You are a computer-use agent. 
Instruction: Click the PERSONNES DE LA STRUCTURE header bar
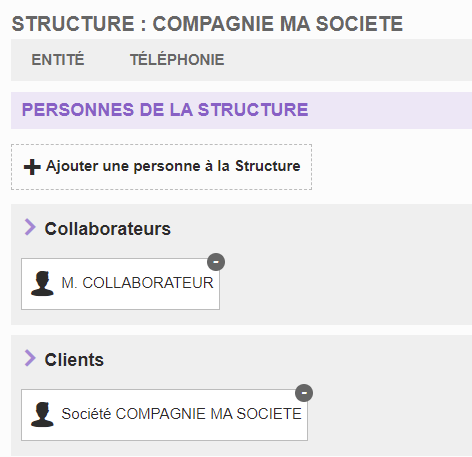point(241,110)
